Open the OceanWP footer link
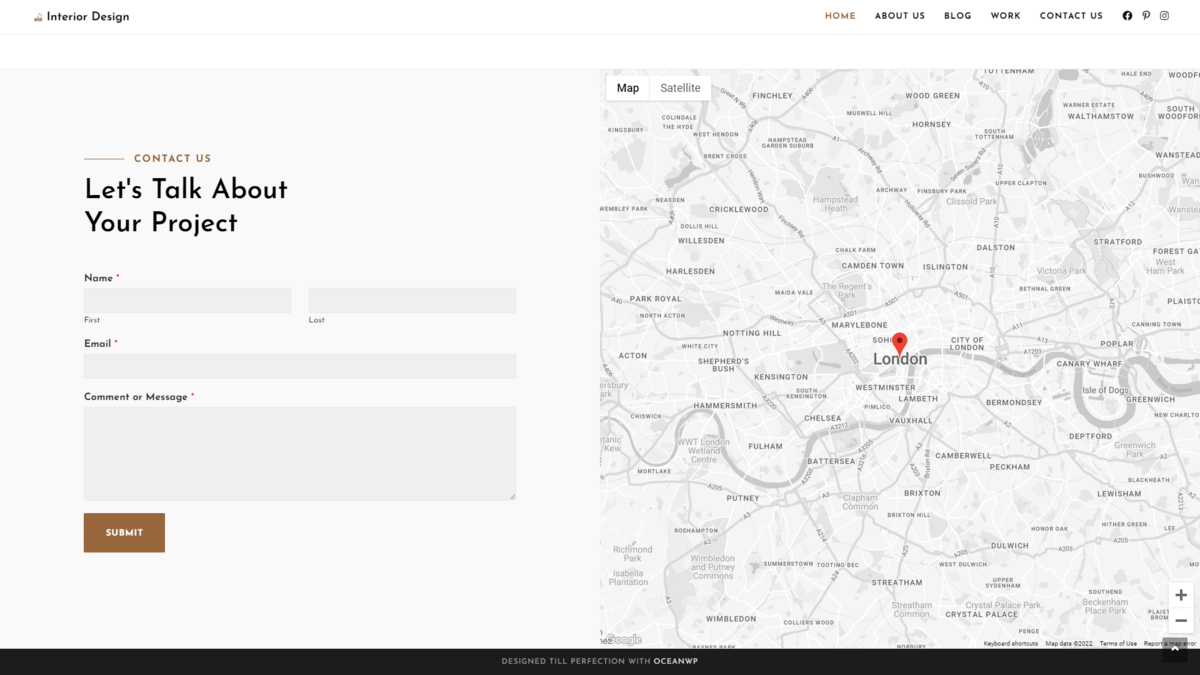The width and height of the screenshot is (1200, 675). (676, 661)
